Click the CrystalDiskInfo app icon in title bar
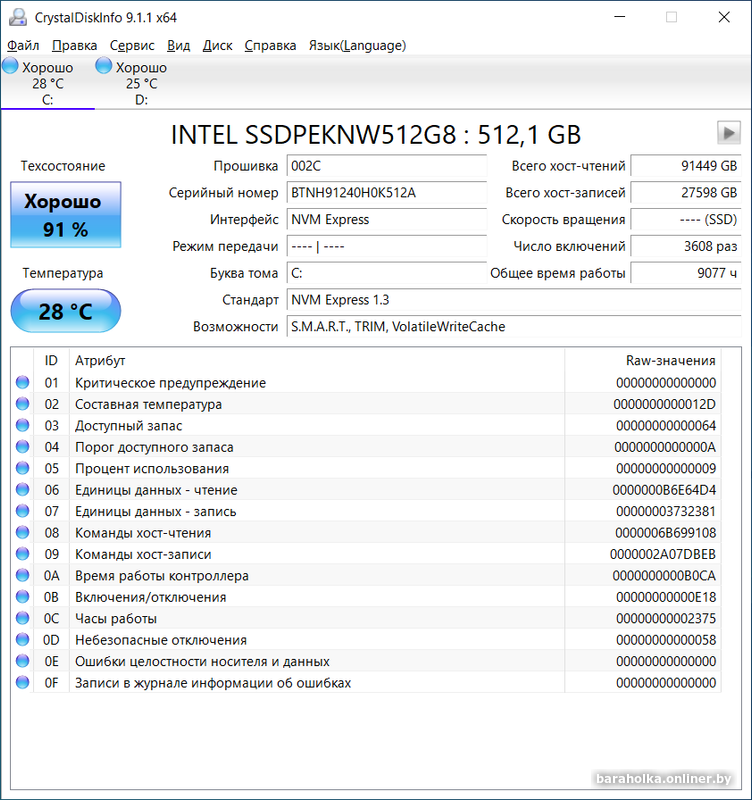This screenshot has width=752, height=800. tap(17, 17)
